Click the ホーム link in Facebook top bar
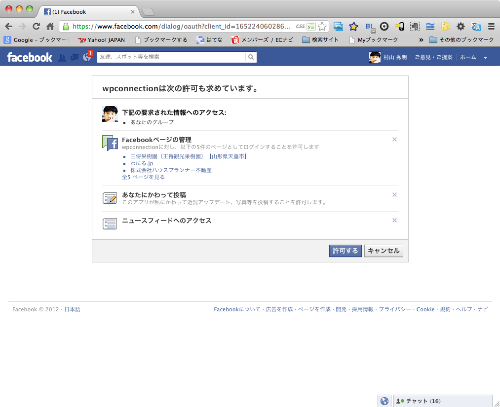The image size is (500, 407). [x=468, y=57]
